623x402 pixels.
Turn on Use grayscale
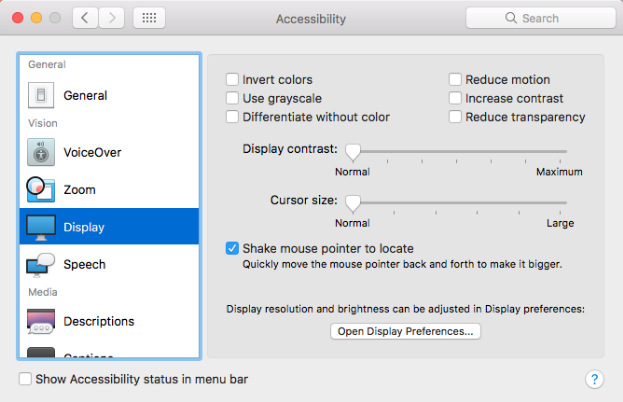[232, 98]
